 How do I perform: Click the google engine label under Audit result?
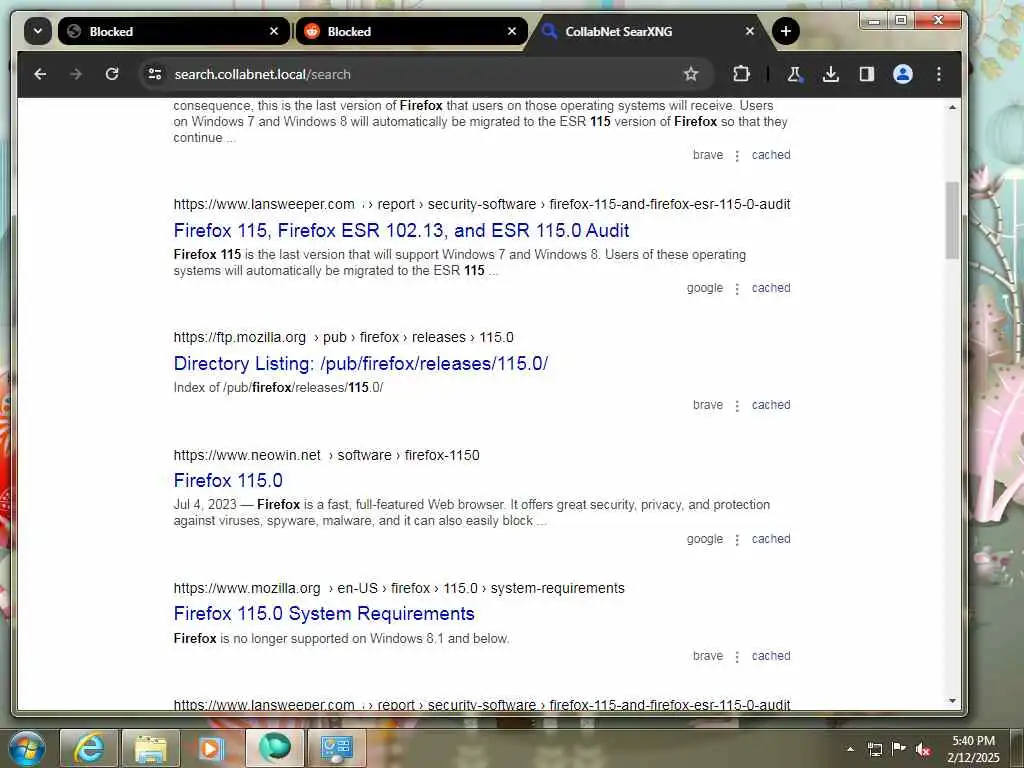tap(705, 288)
